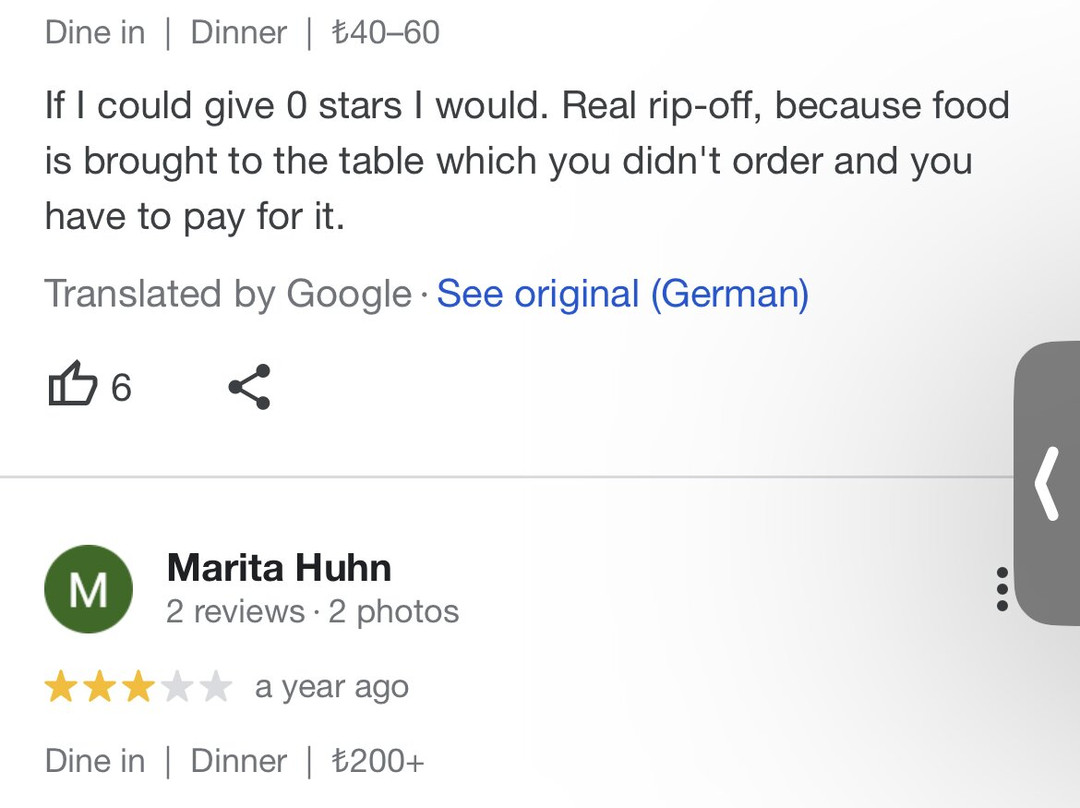Share the rip-off review
Screen dimensions: 1080x808
click(249, 387)
